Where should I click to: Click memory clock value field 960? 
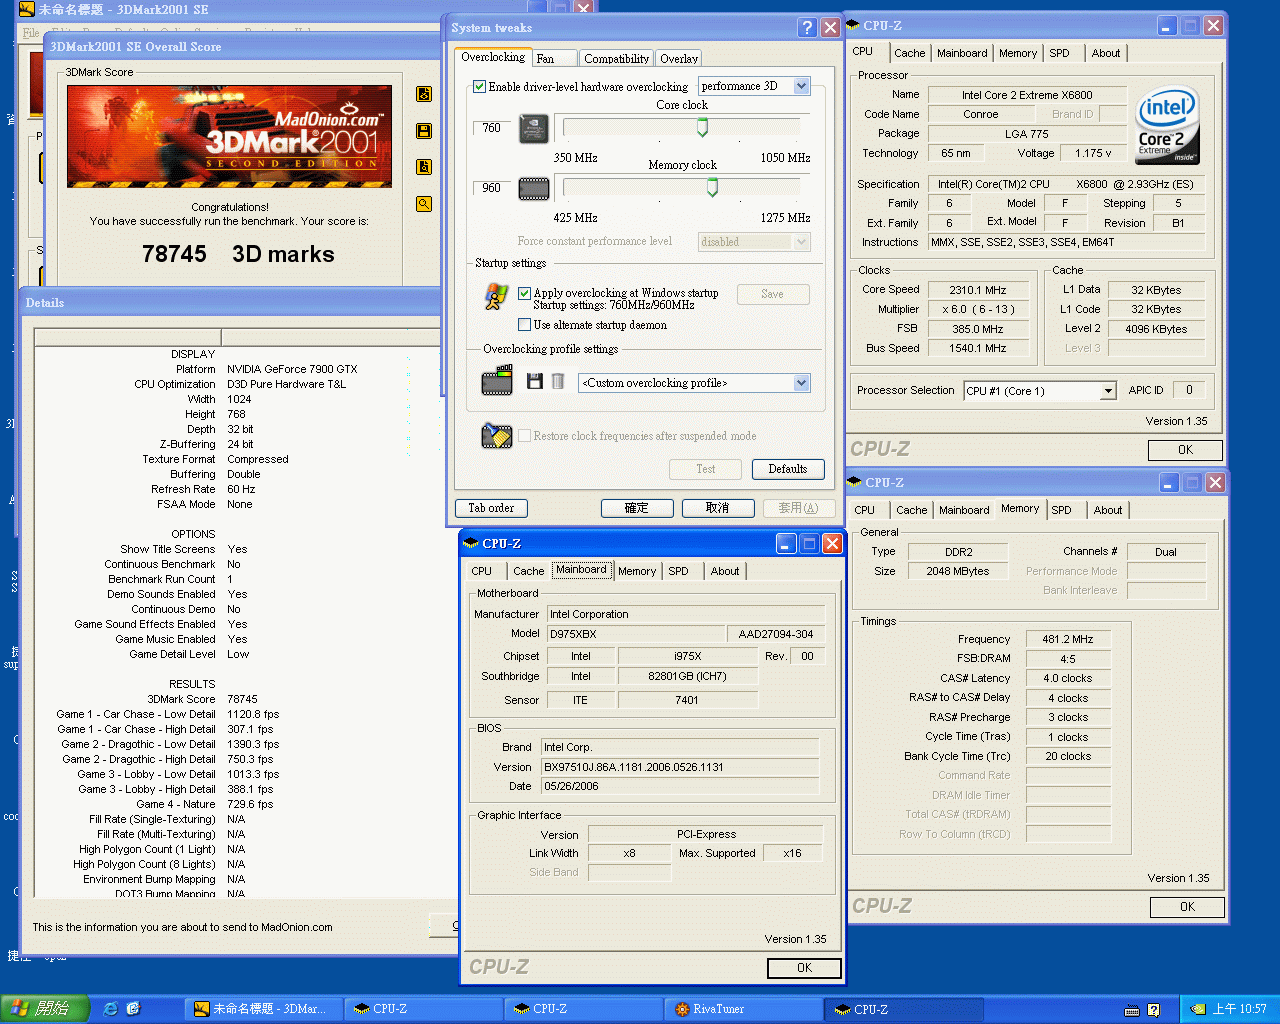click(492, 188)
